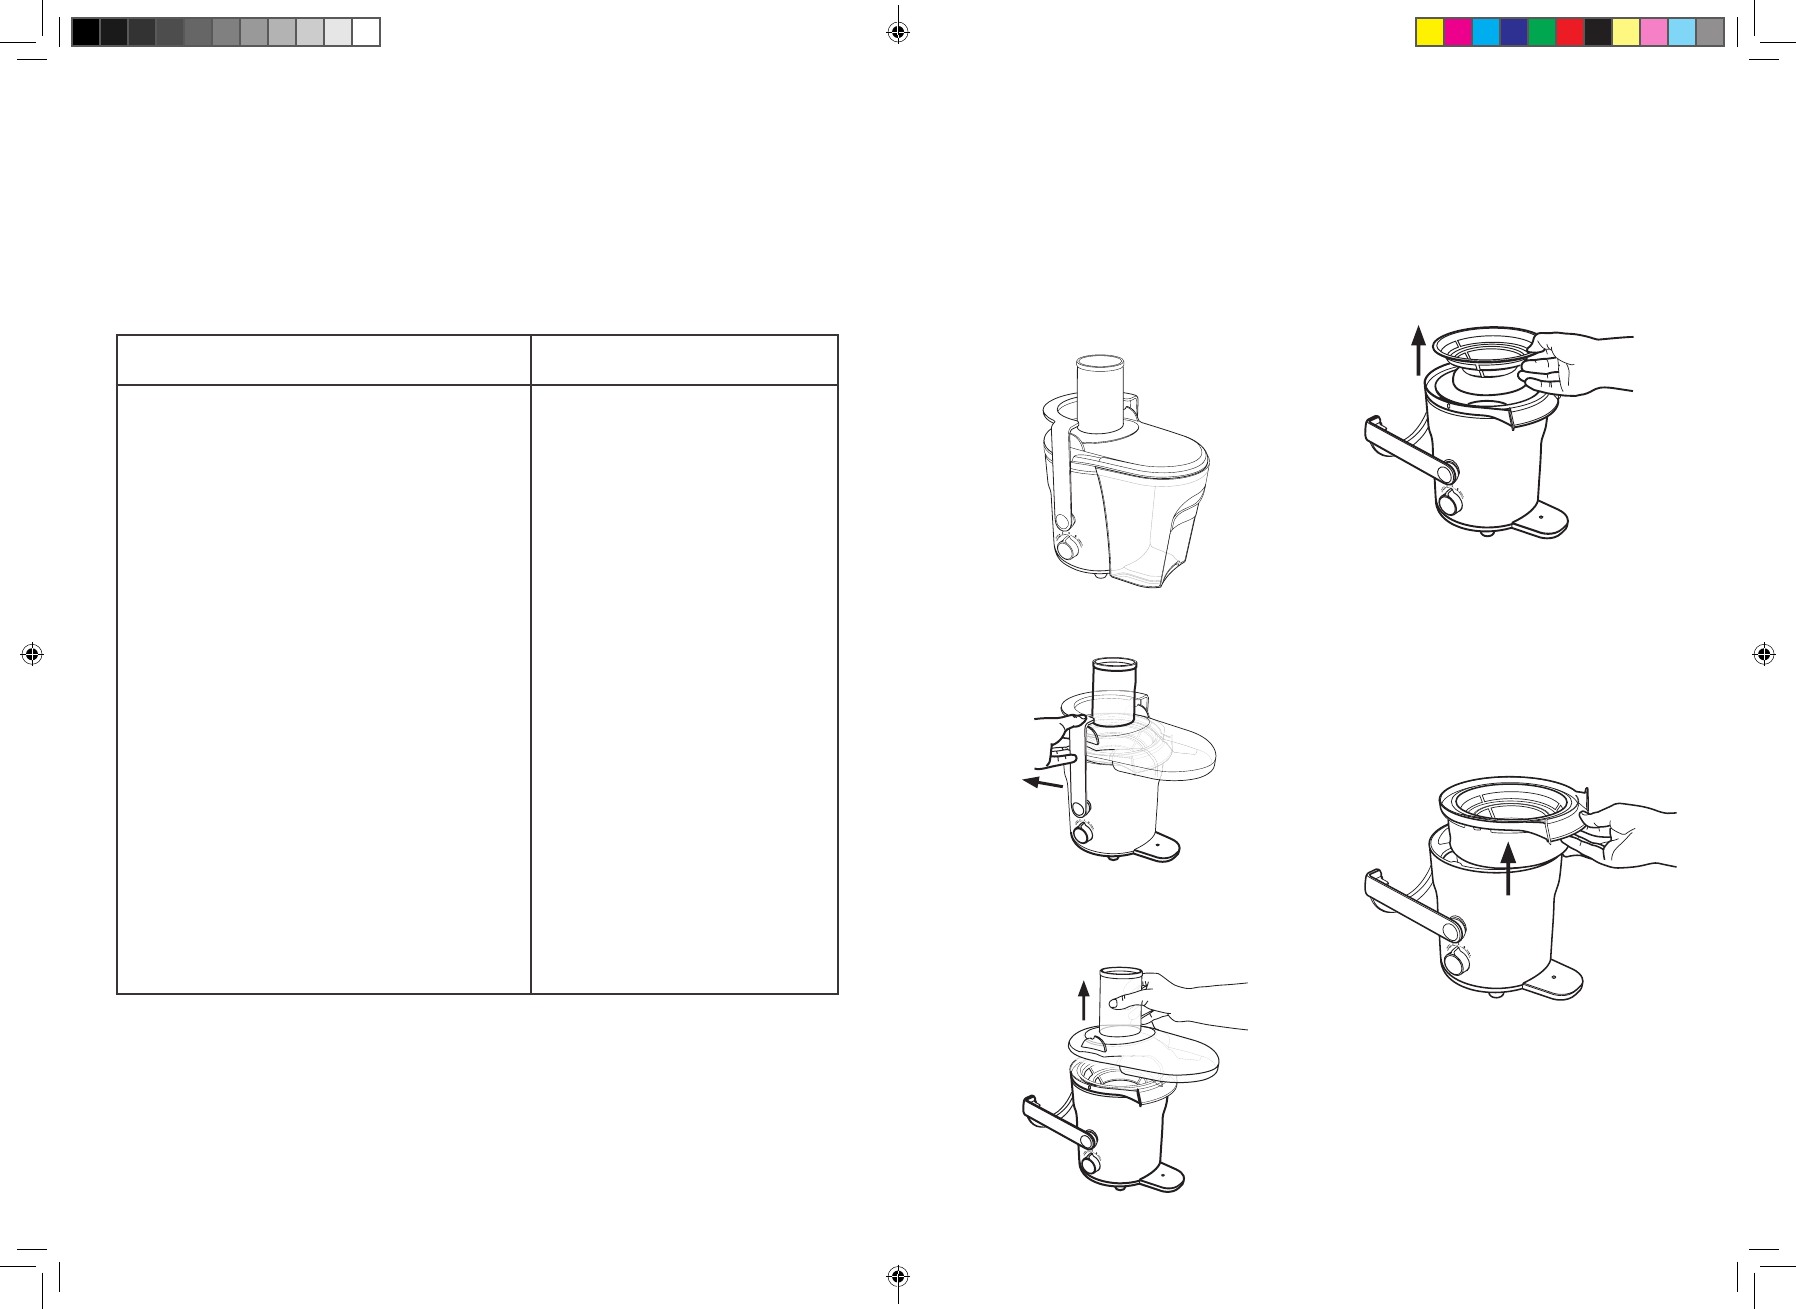Click the upward arrow beside the food pusher
The width and height of the screenshot is (1796, 1309).
point(1083,999)
